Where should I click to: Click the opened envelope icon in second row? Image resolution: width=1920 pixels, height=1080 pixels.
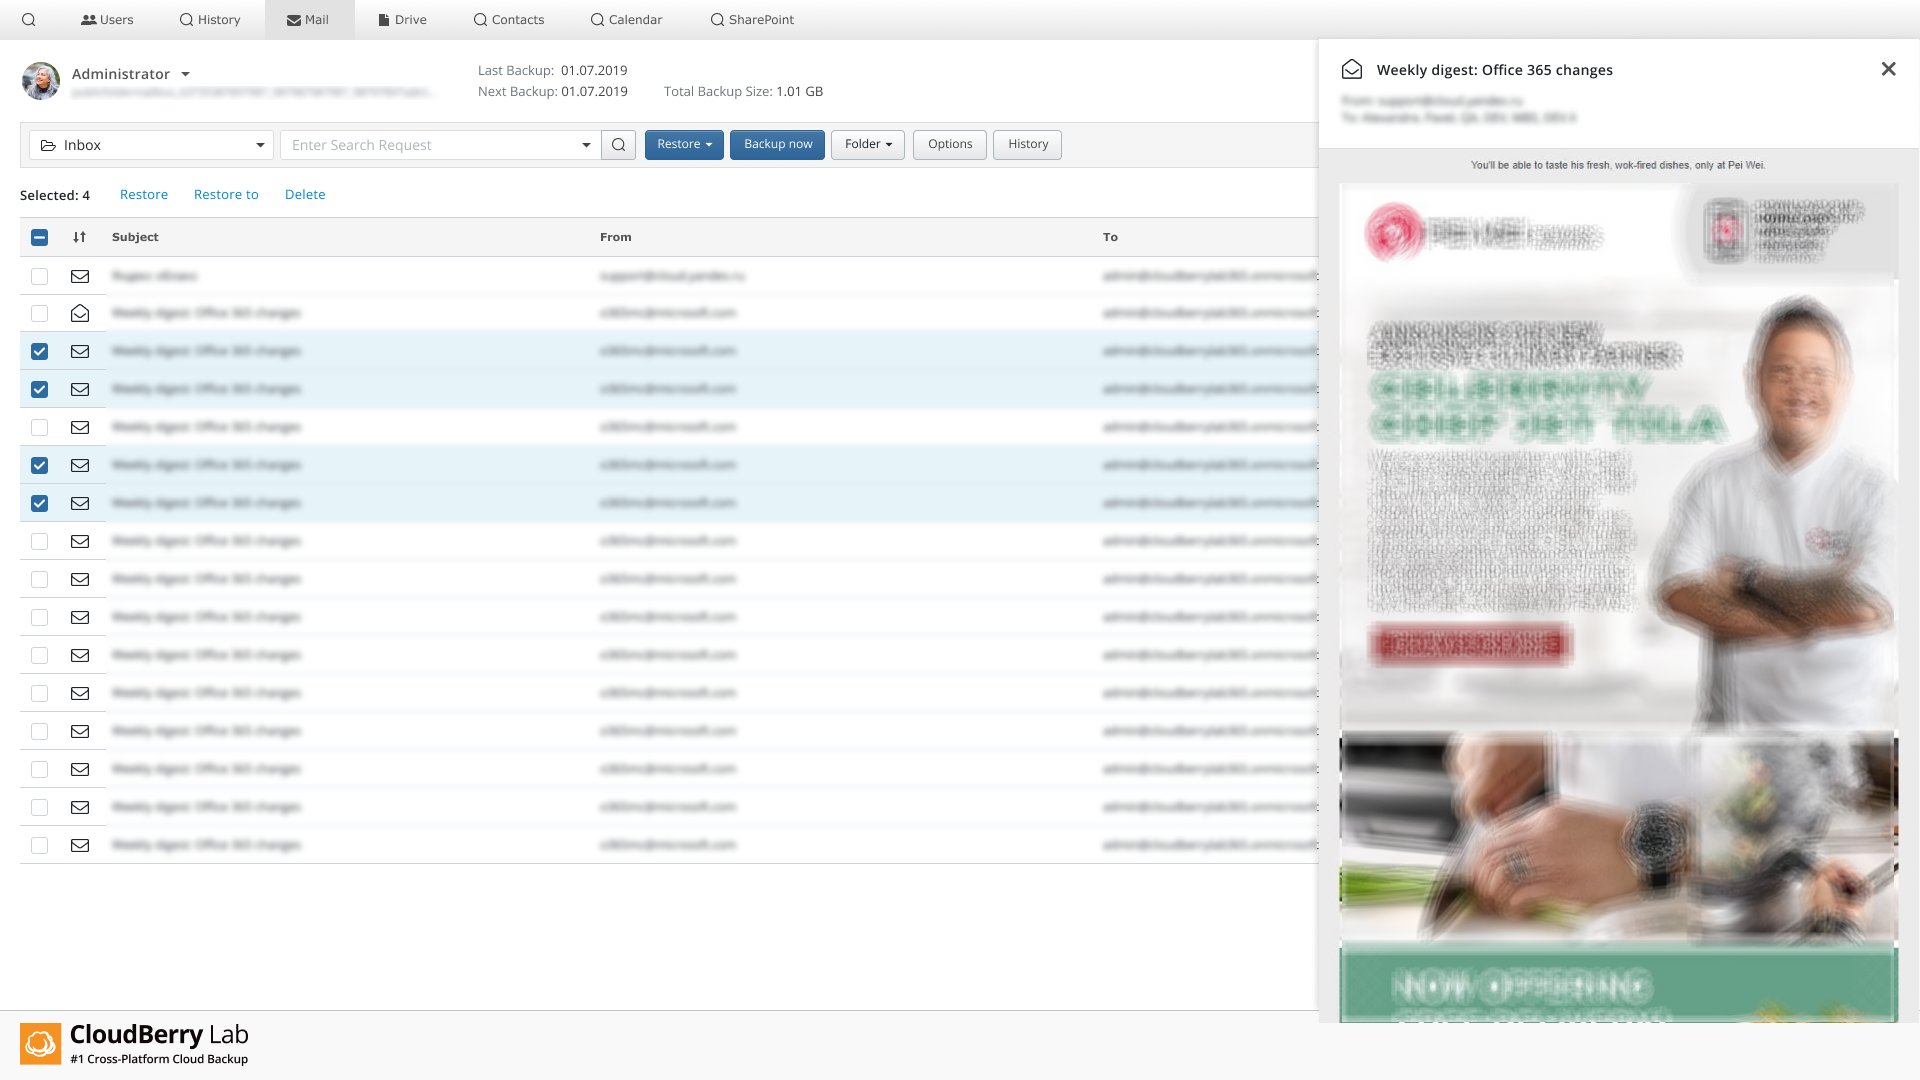coord(80,314)
